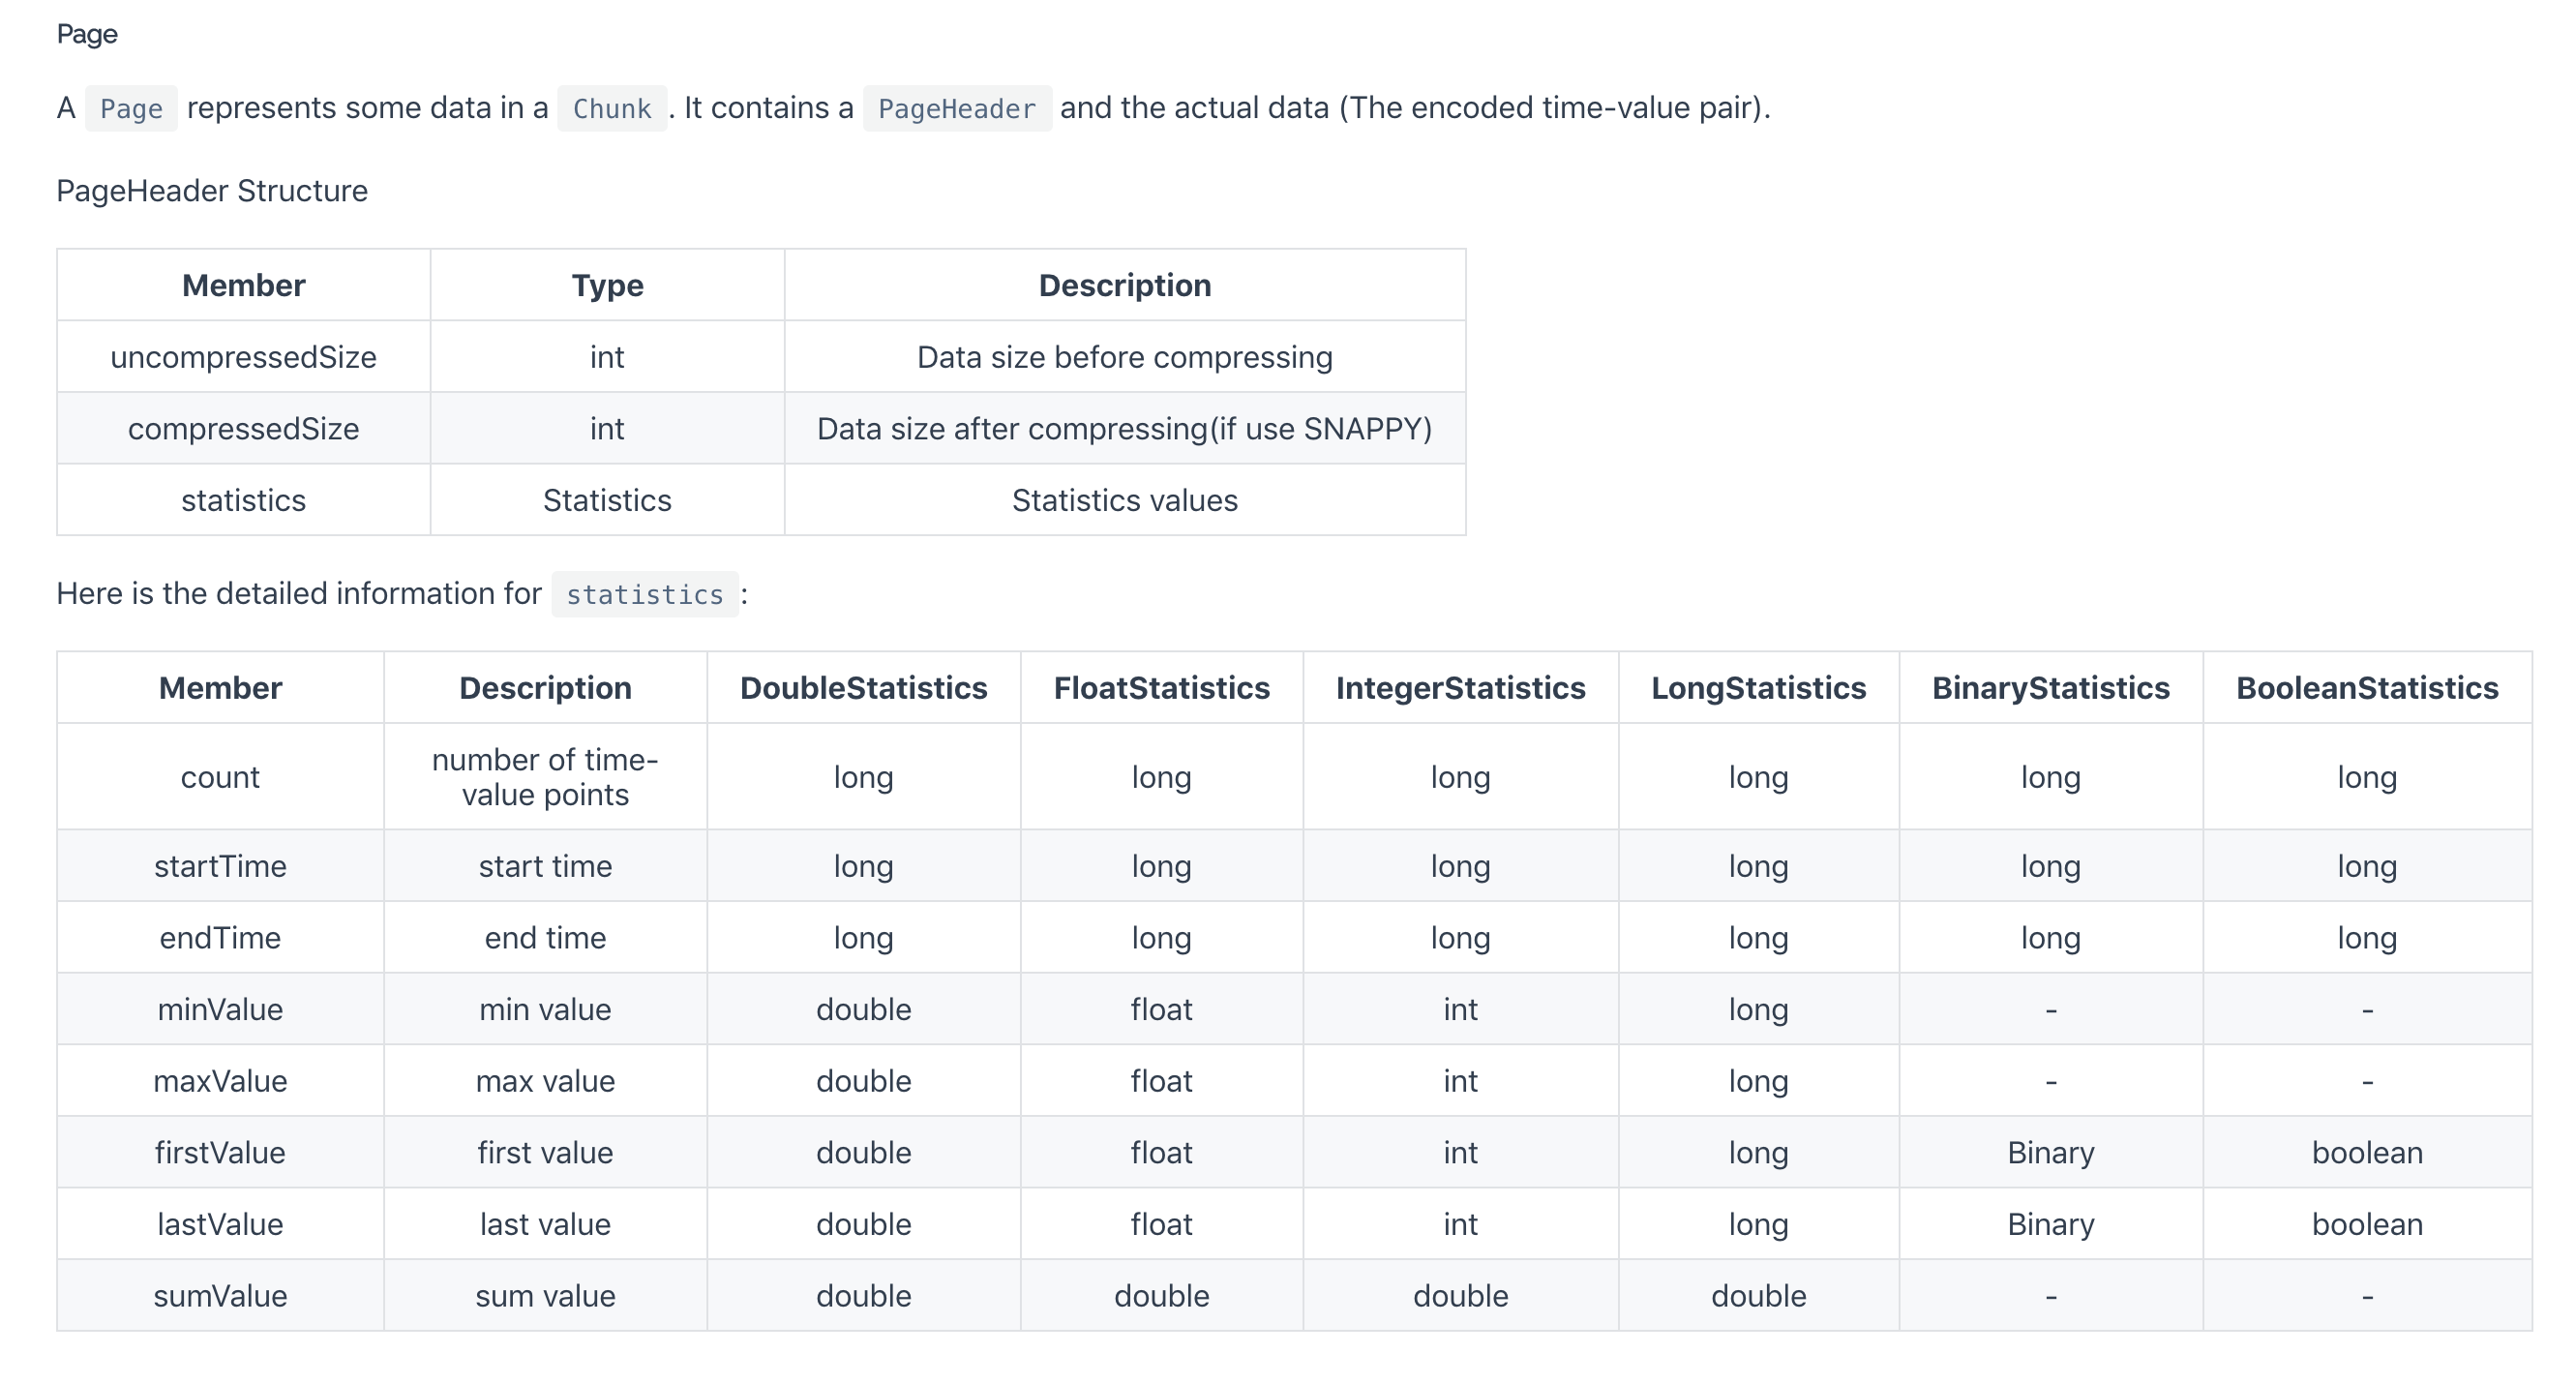Click the "Statistics values" description cell

point(1124,500)
